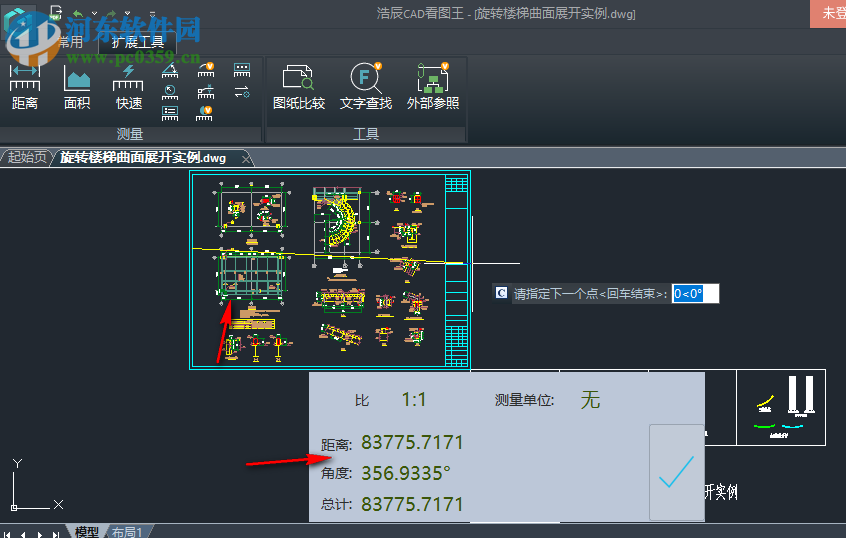
Task: Click the 测量 panel group label
Action: click(x=130, y=134)
